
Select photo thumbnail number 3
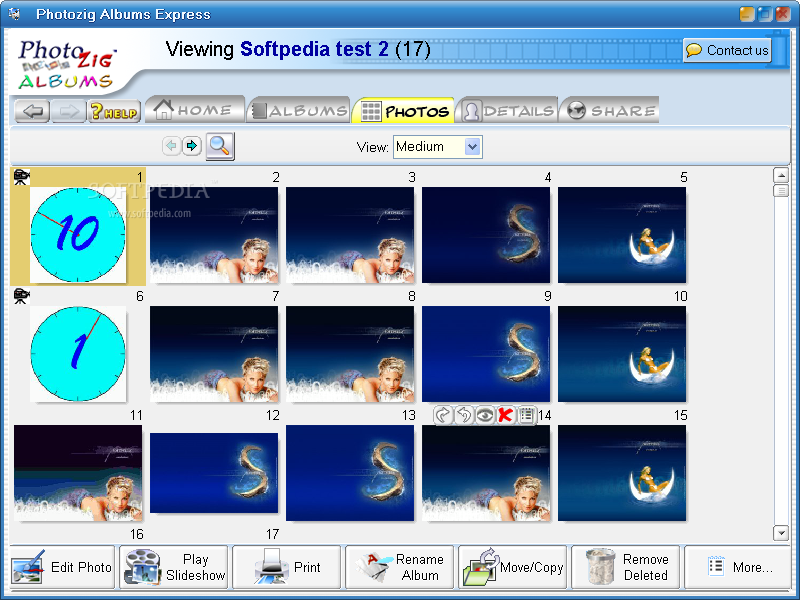pos(350,235)
